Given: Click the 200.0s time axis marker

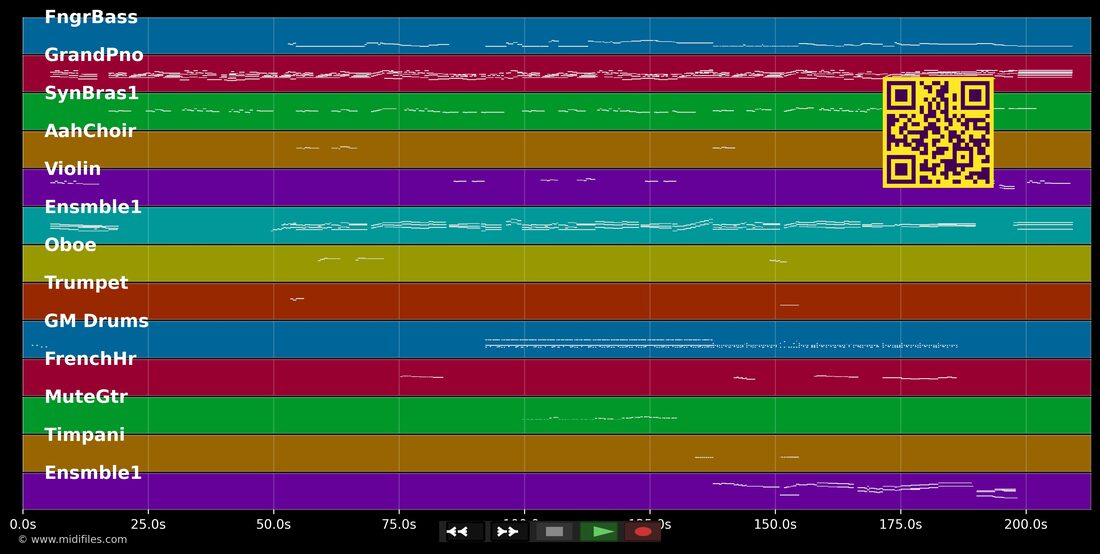Looking at the screenshot, I should coord(1026,525).
